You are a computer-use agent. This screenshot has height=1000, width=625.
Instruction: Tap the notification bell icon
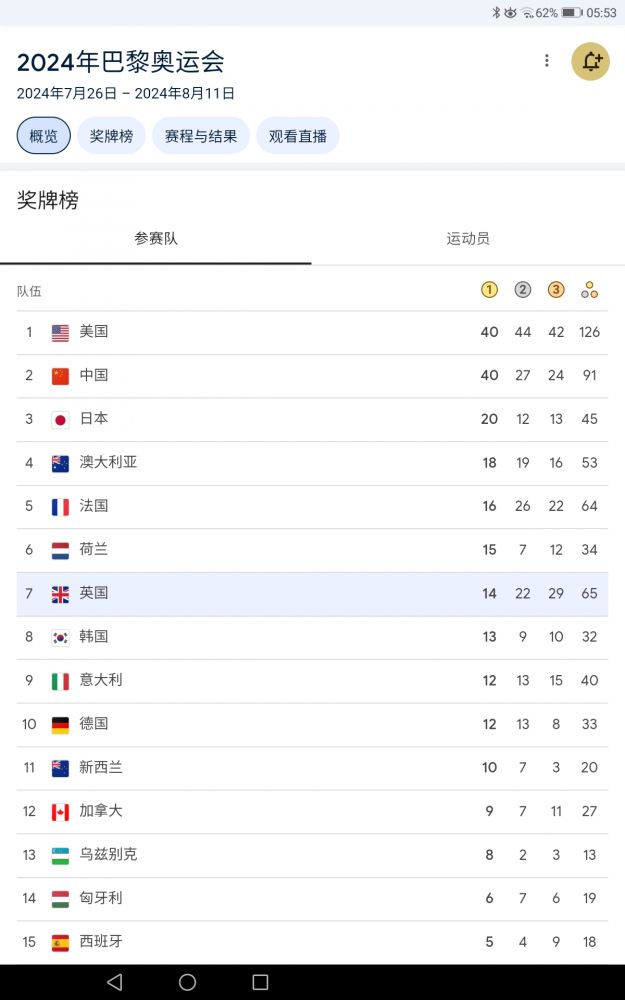[x=590, y=62]
